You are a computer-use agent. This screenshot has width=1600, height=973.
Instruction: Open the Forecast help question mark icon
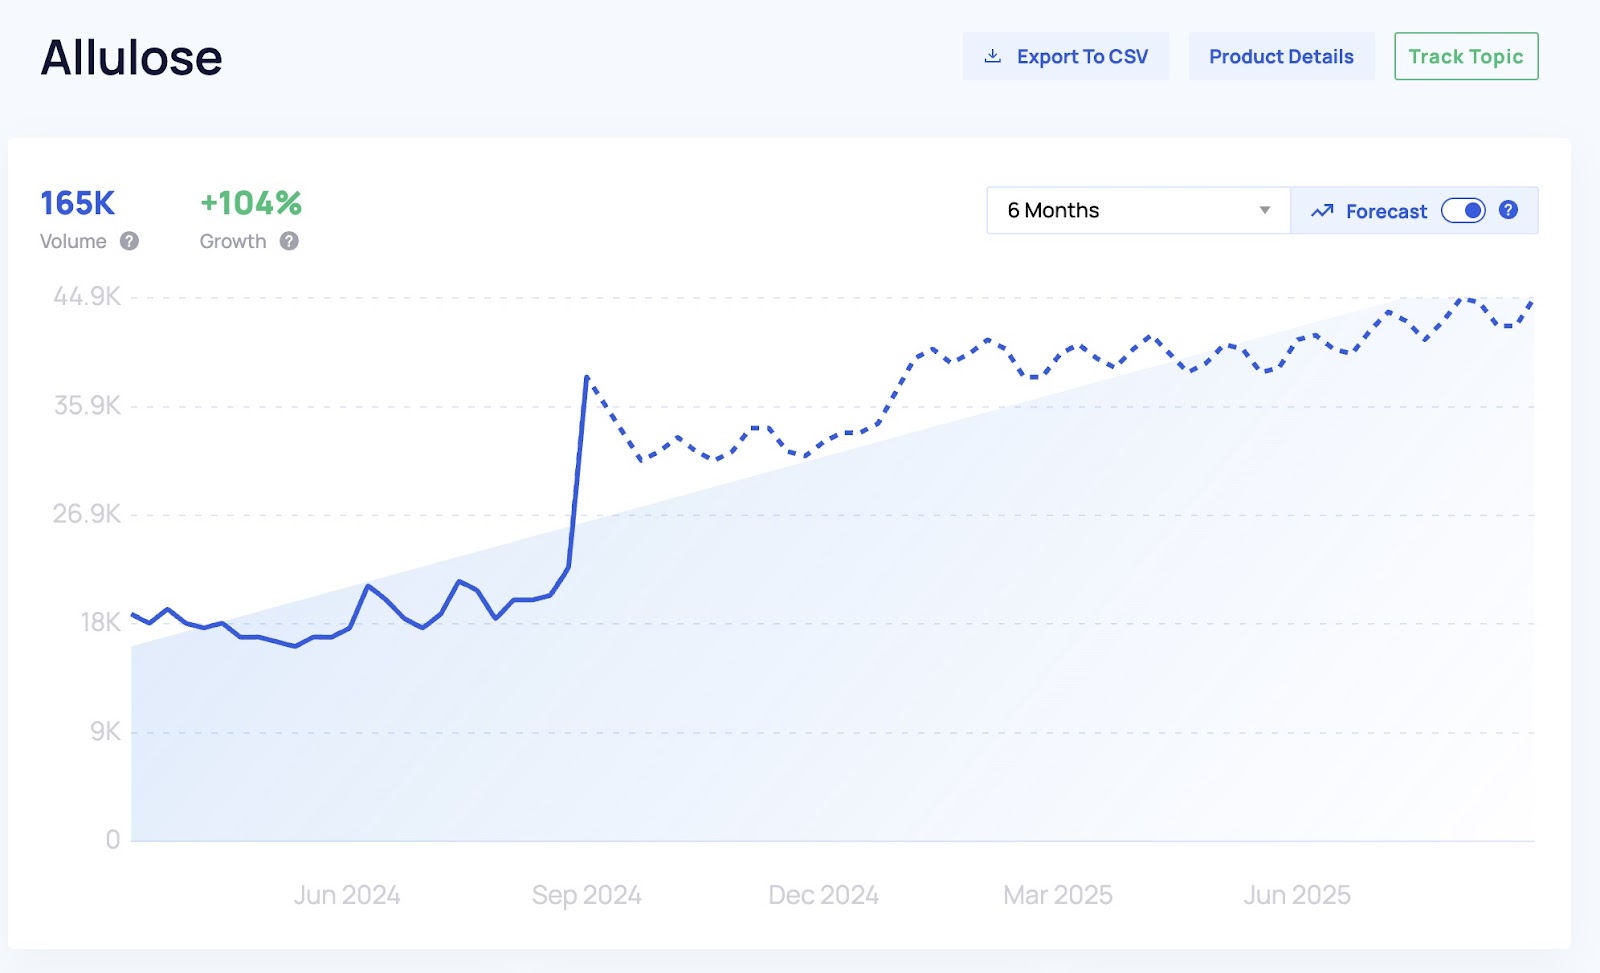coord(1509,210)
